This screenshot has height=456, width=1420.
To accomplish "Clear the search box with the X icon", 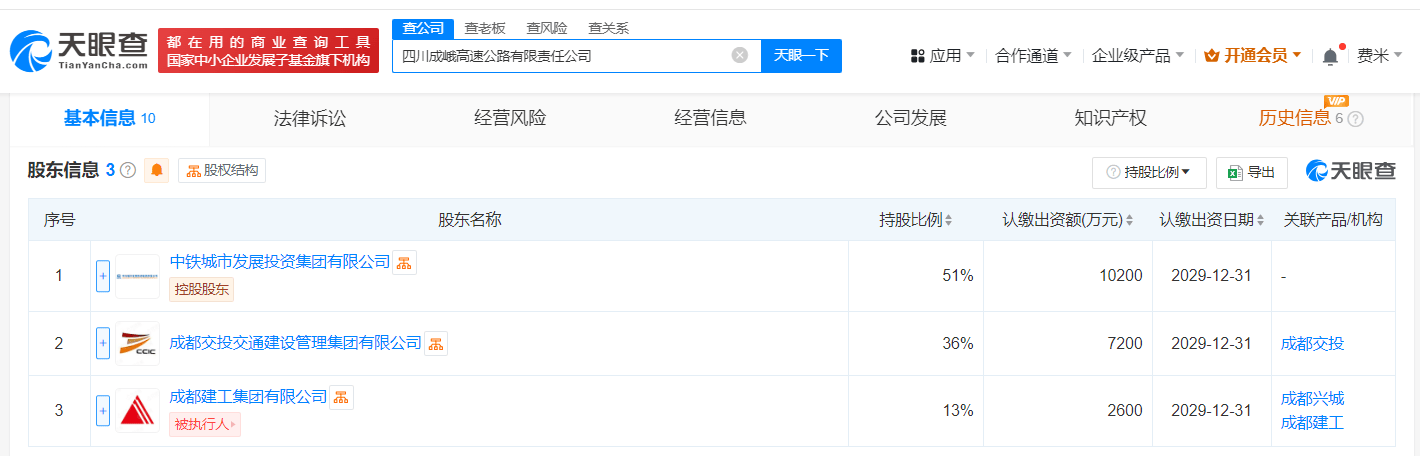I will coord(740,55).
